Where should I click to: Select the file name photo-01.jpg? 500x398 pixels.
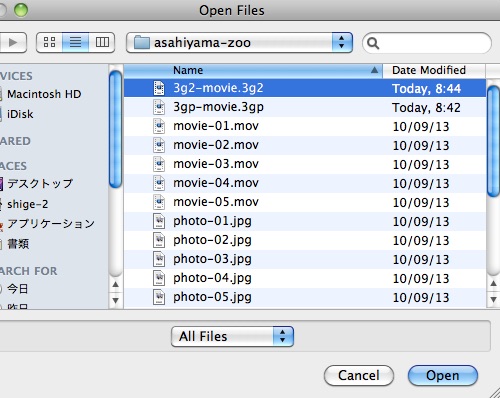click(x=212, y=222)
